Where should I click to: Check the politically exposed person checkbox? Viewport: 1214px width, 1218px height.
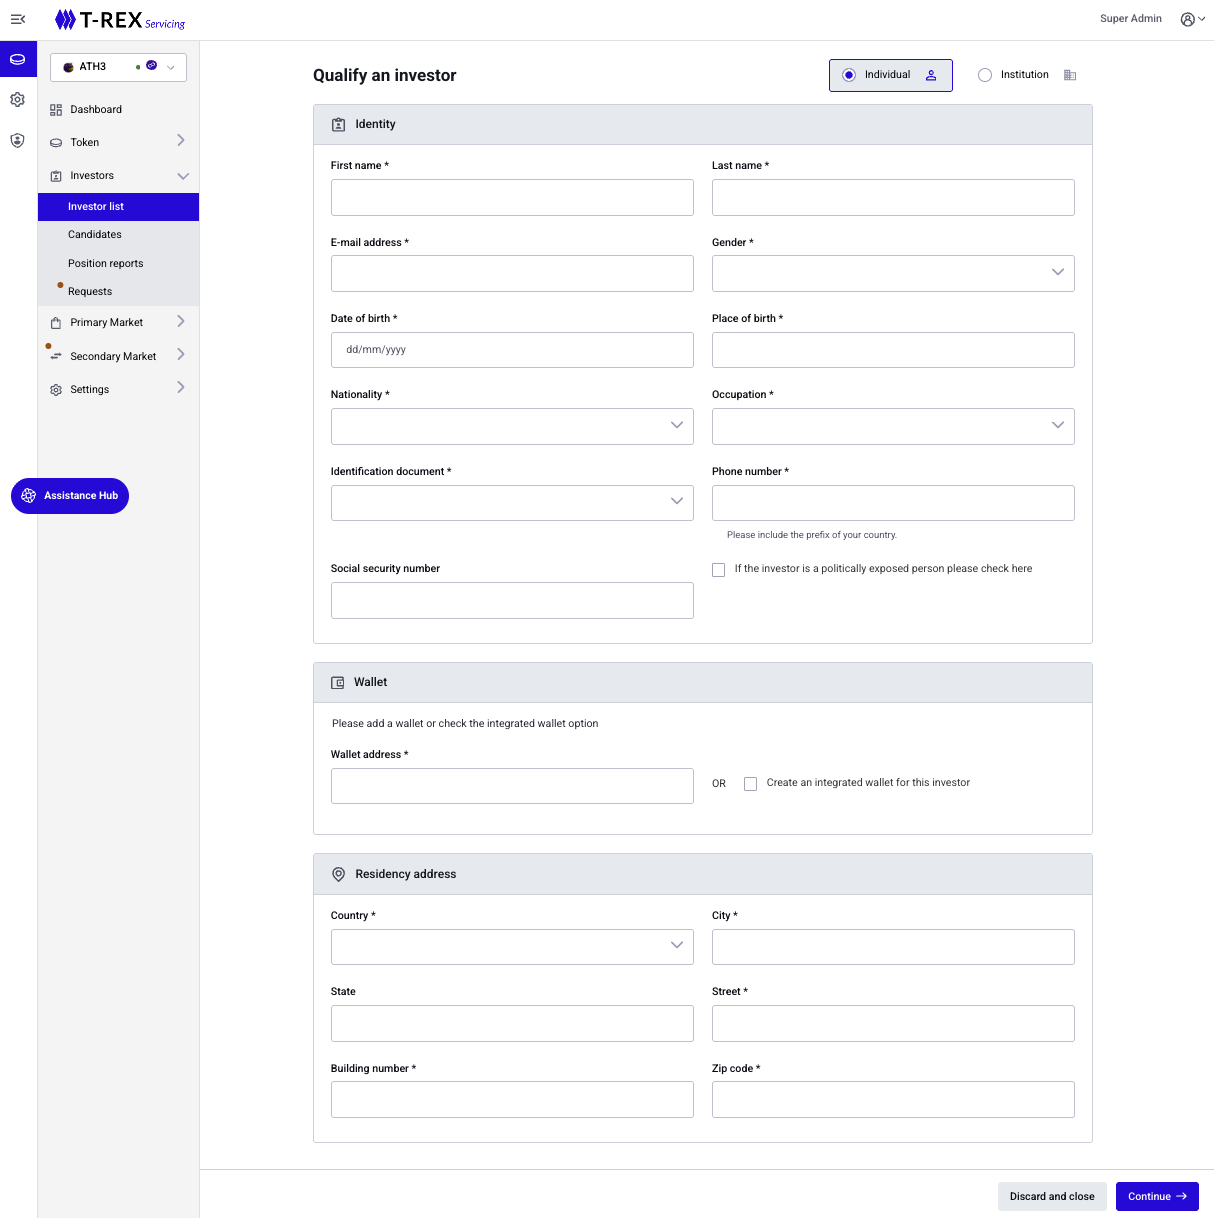click(718, 570)
